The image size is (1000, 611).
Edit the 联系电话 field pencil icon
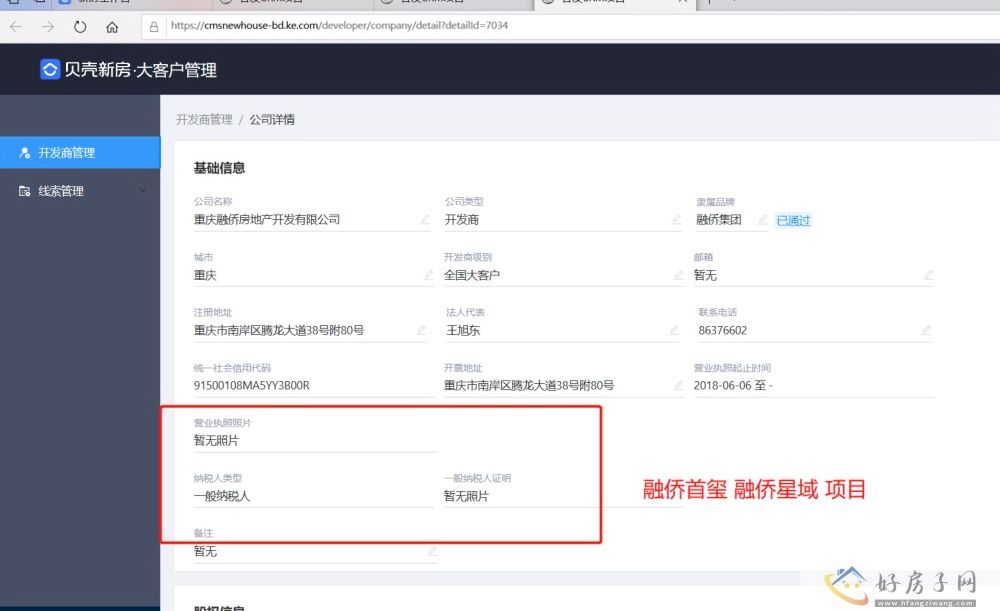(x=926, y=330)
